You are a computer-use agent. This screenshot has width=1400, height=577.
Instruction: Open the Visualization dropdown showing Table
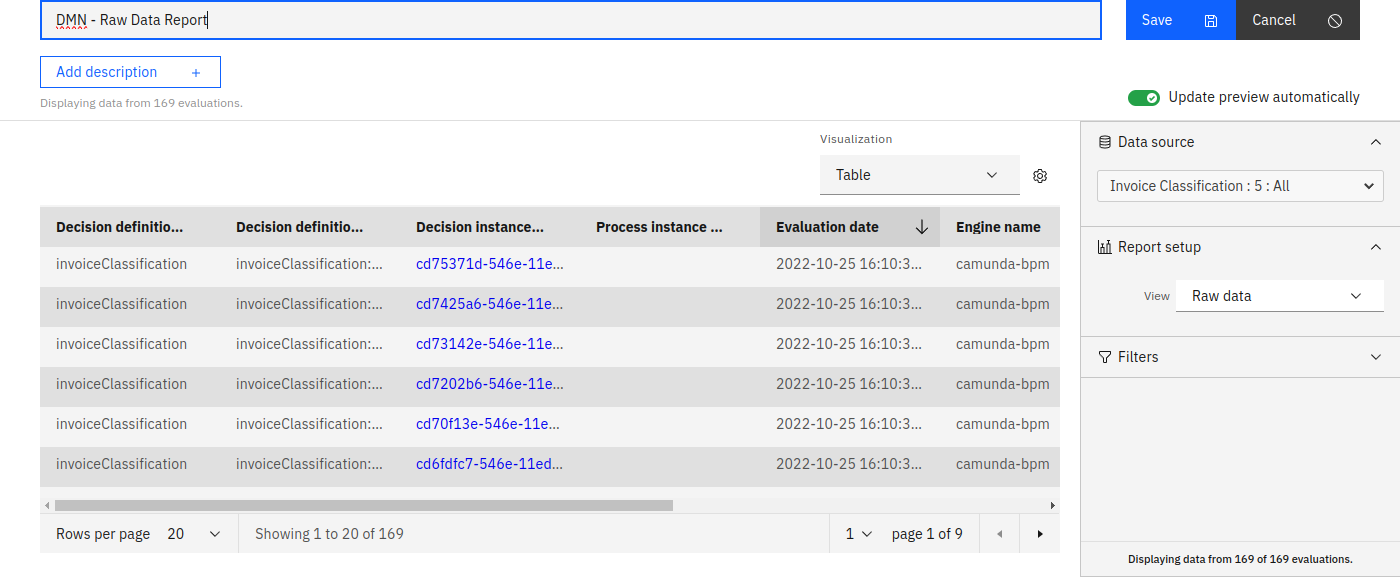tap(919, 174)
